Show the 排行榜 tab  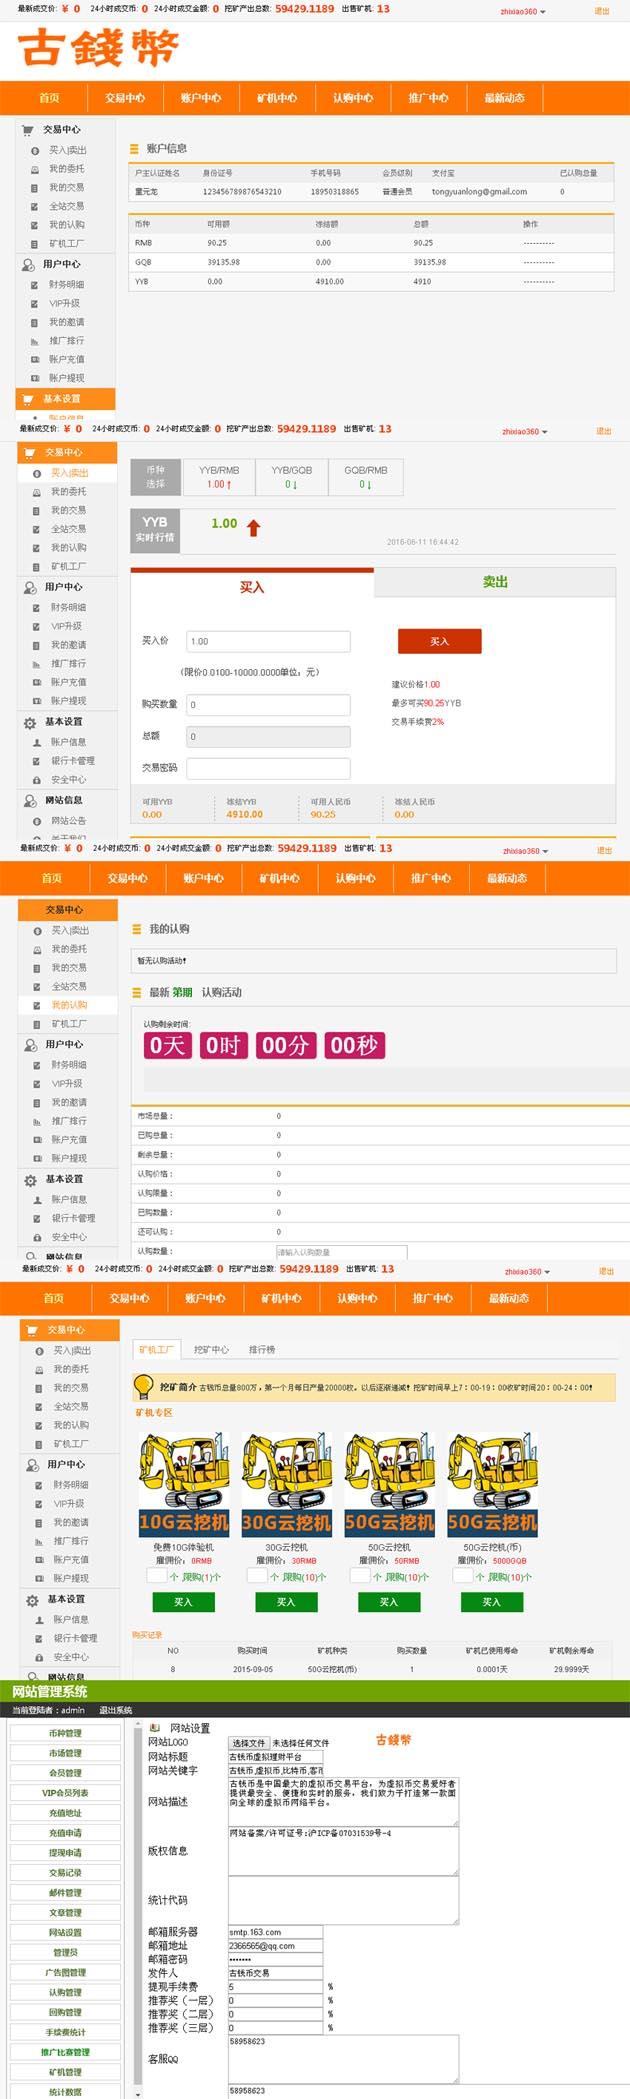click(262, 1349)
